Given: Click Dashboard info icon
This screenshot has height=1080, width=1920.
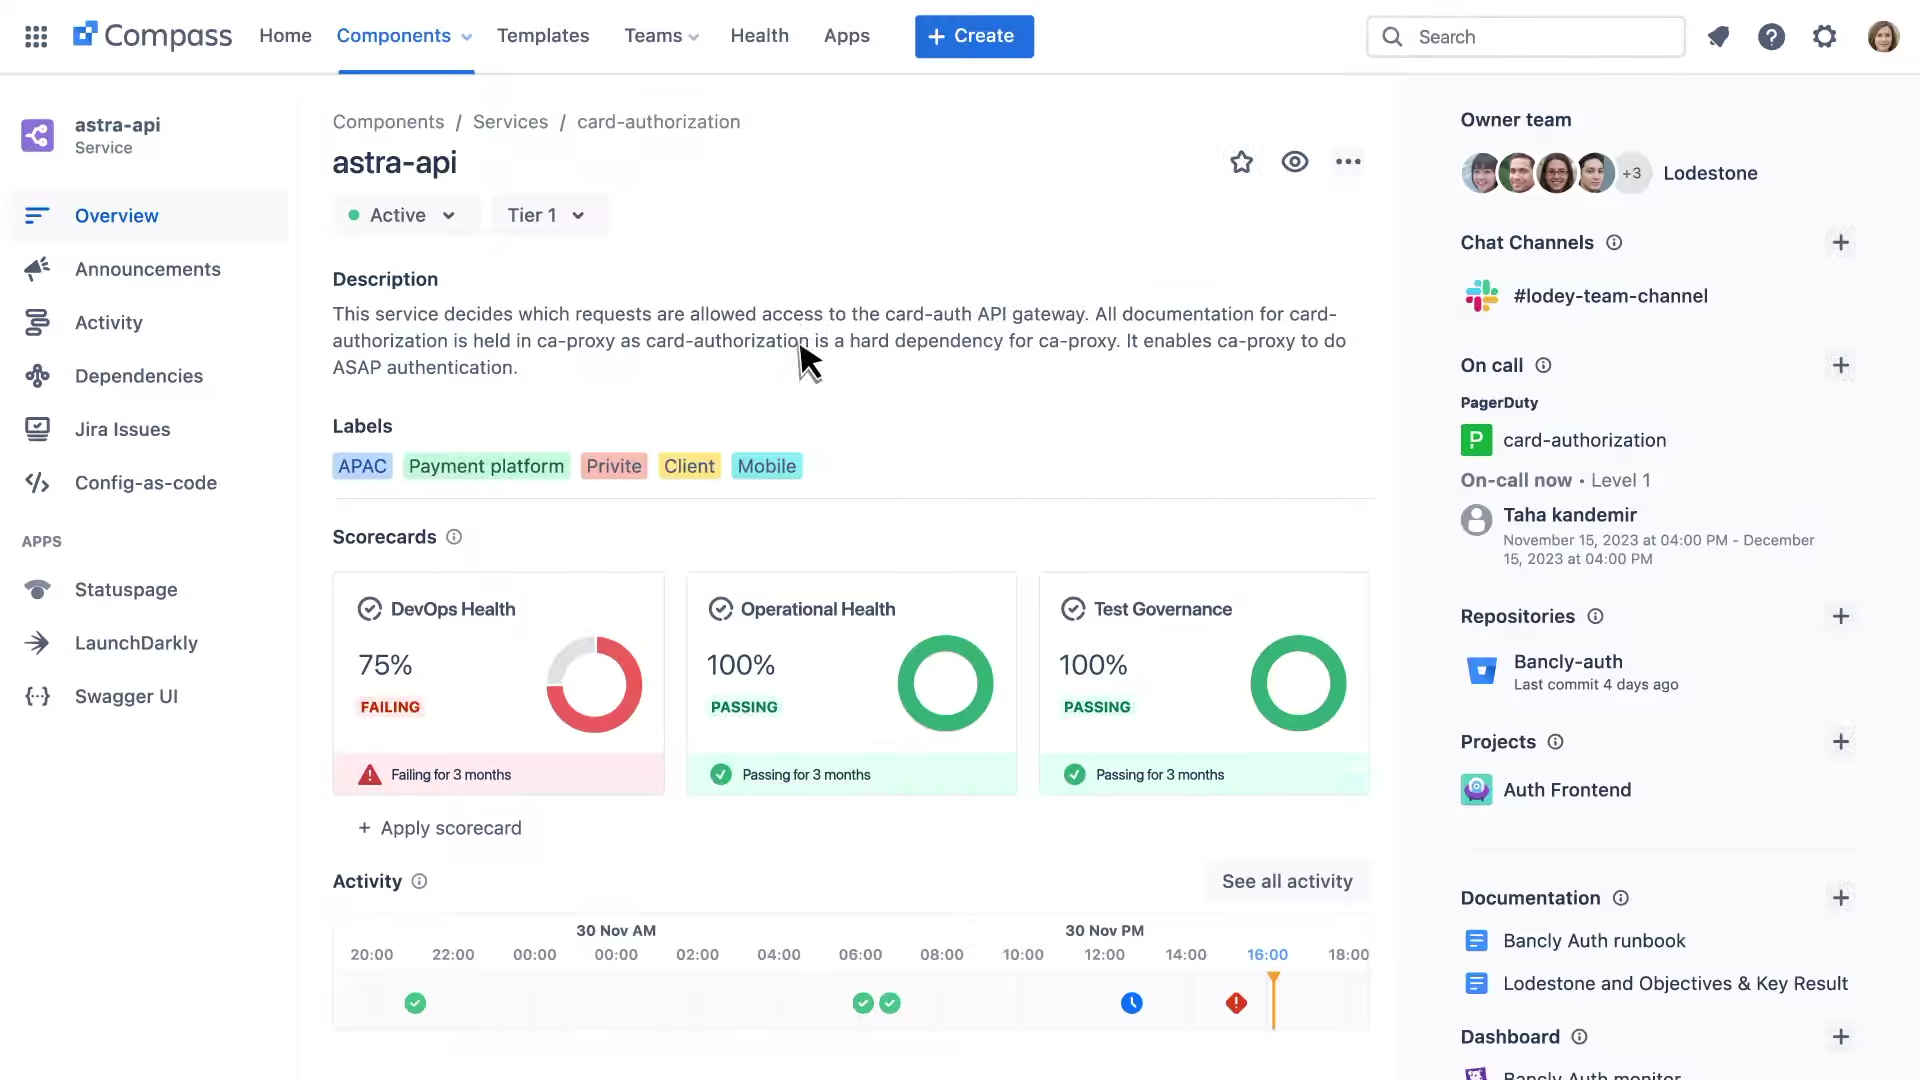Looking at the screenshot, I should click(1579, 1037).
